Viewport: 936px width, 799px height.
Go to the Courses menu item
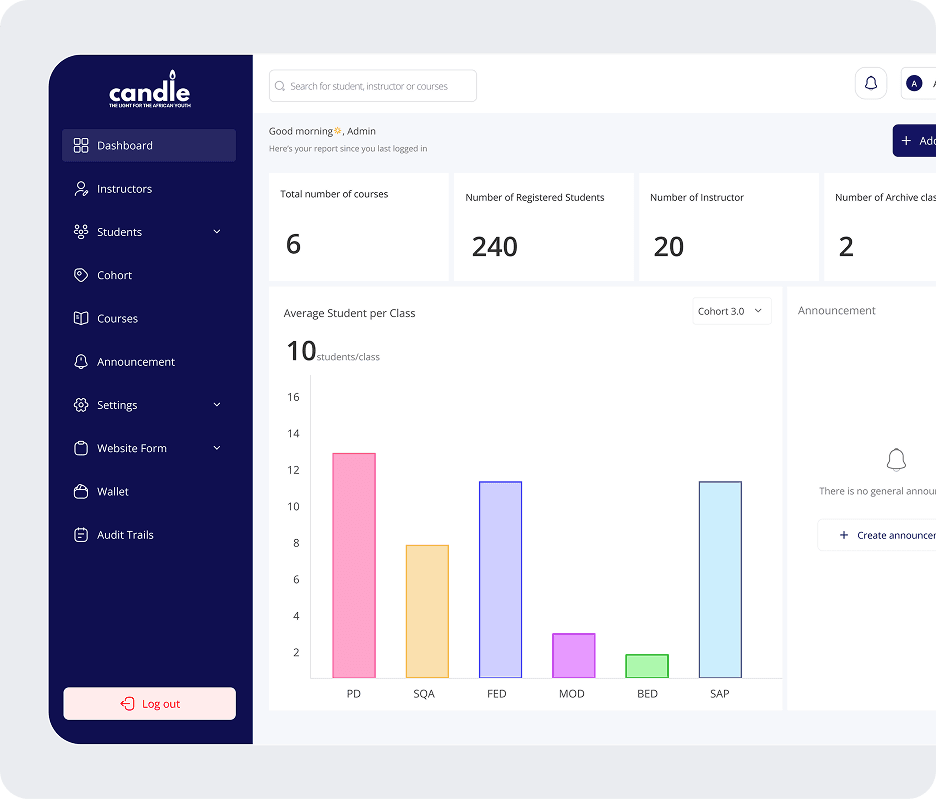click(117, 319)
